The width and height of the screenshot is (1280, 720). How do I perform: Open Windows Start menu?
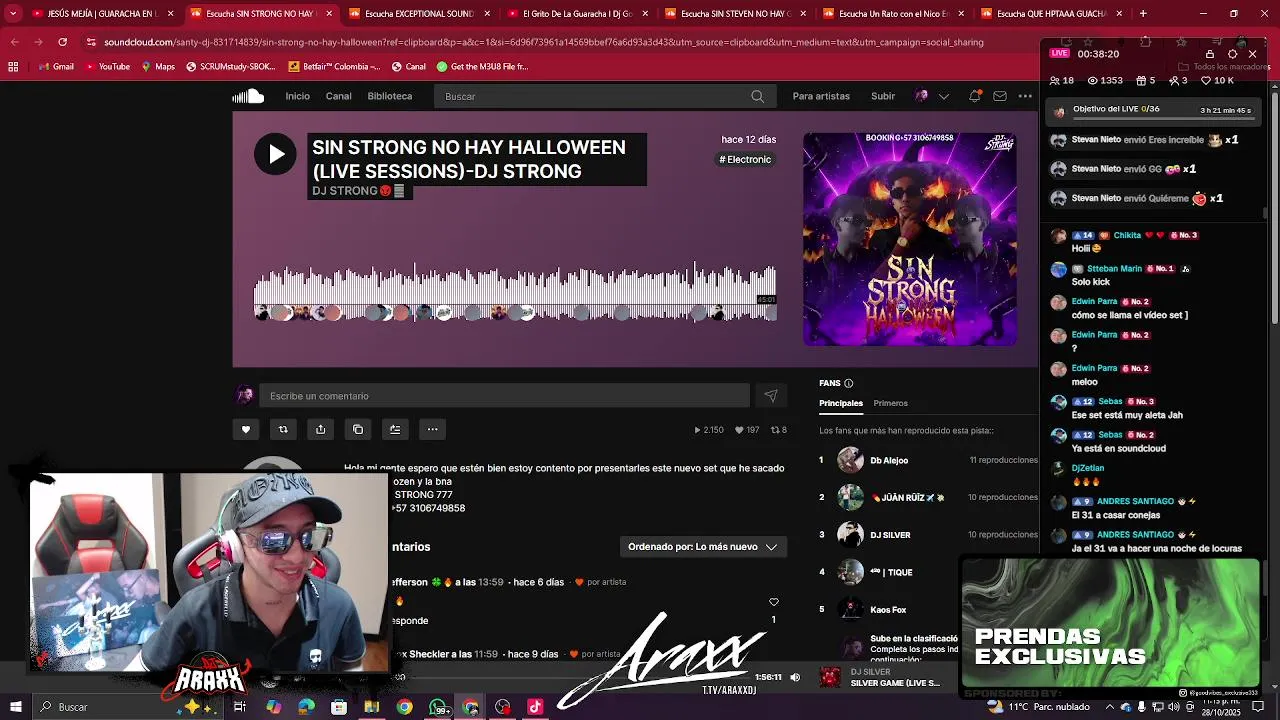[15, 707]
